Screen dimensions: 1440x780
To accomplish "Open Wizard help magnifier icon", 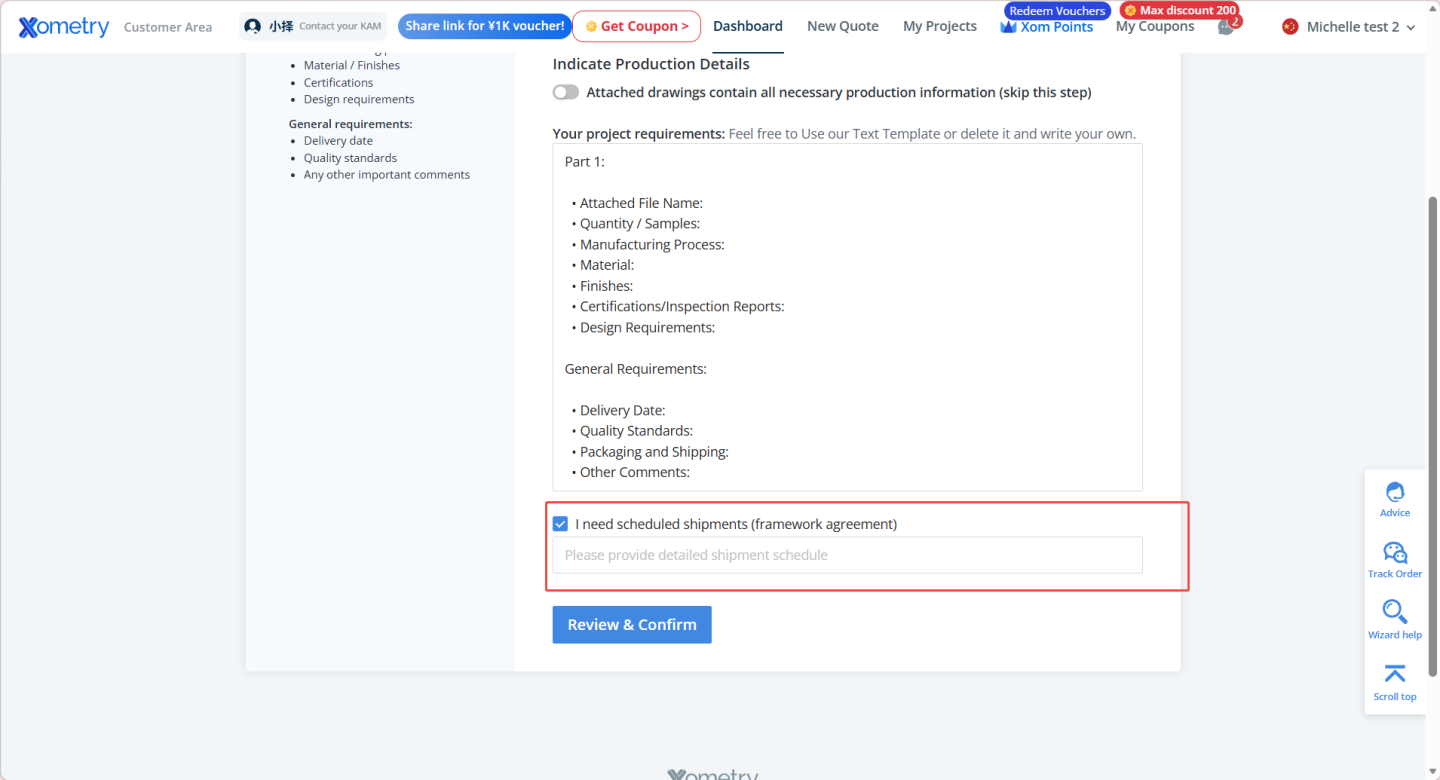I will click(1394, 612).
